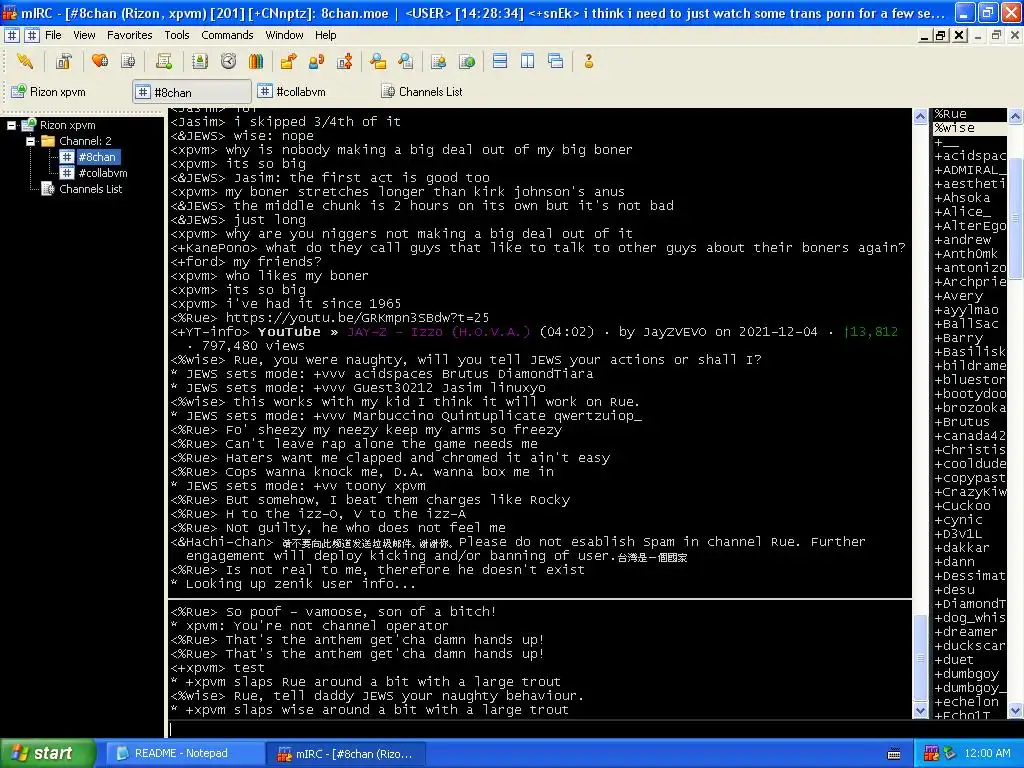Open Channels list toolbar icon
1024x768 pixels.
coord(128,61)
